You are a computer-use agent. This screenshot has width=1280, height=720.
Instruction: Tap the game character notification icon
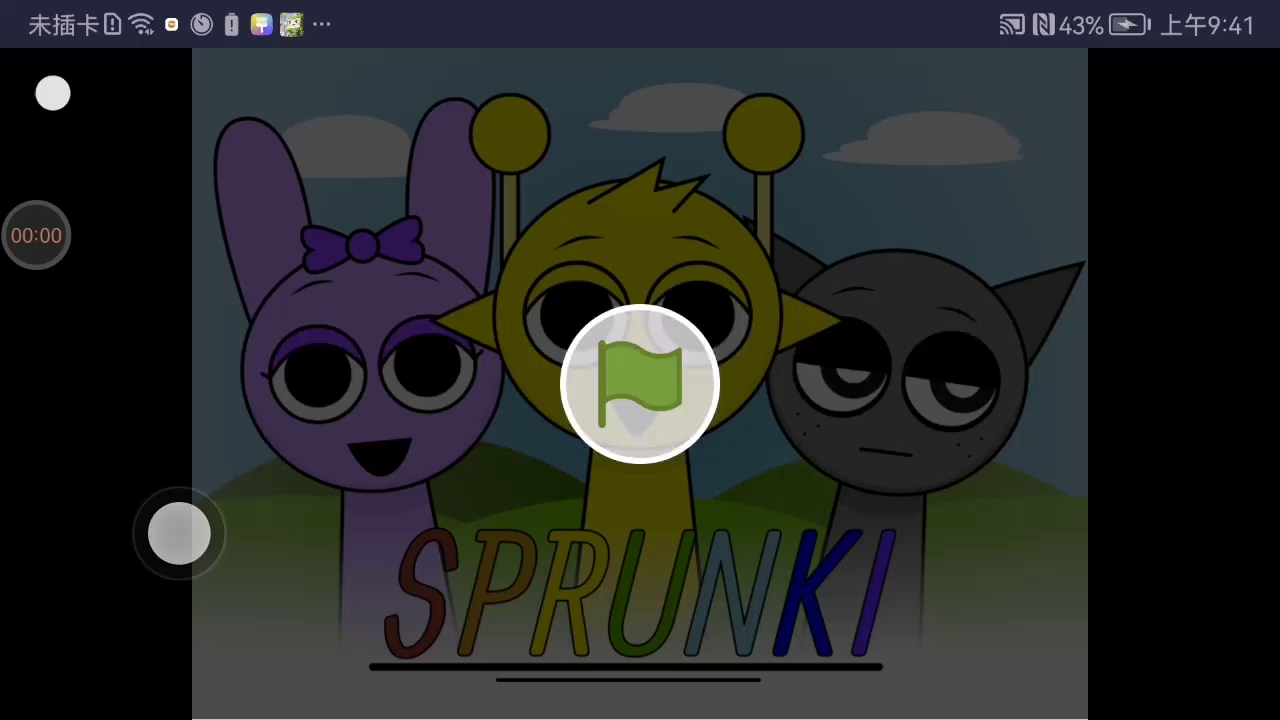click(x=291, y=25)
